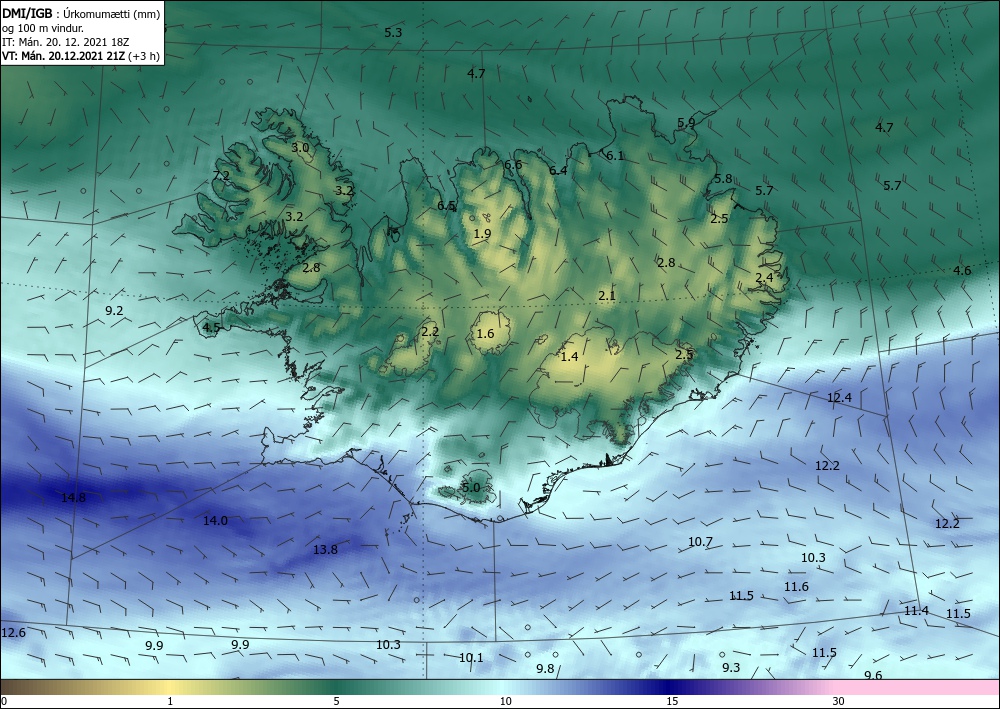Click the 14.0 value over the dark blue band
The height and width of the screenshot is (709, 1000).
click(215, 521)
